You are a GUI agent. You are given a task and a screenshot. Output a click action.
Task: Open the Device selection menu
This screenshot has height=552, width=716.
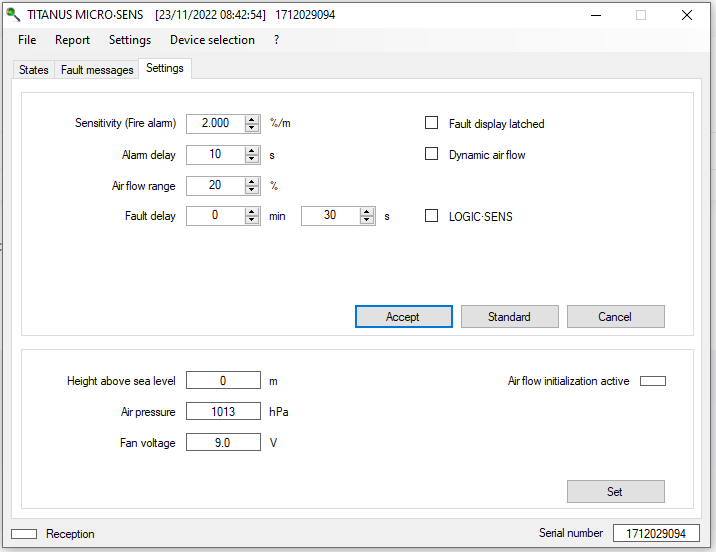tap(212, 40)
